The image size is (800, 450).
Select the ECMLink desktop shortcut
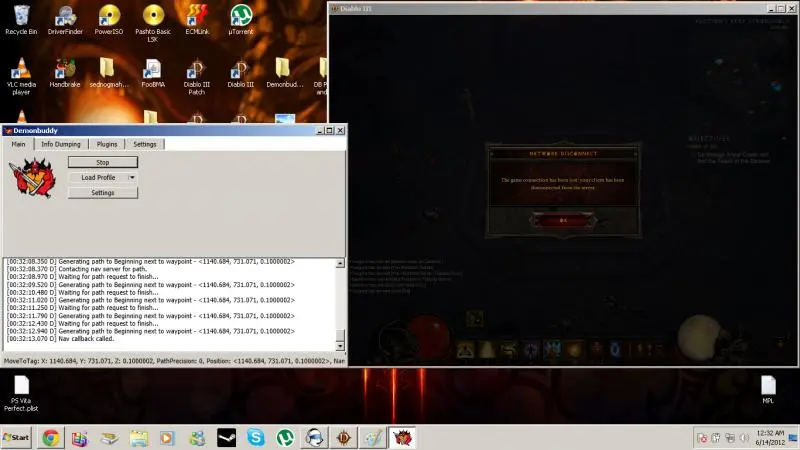point(197,17)
